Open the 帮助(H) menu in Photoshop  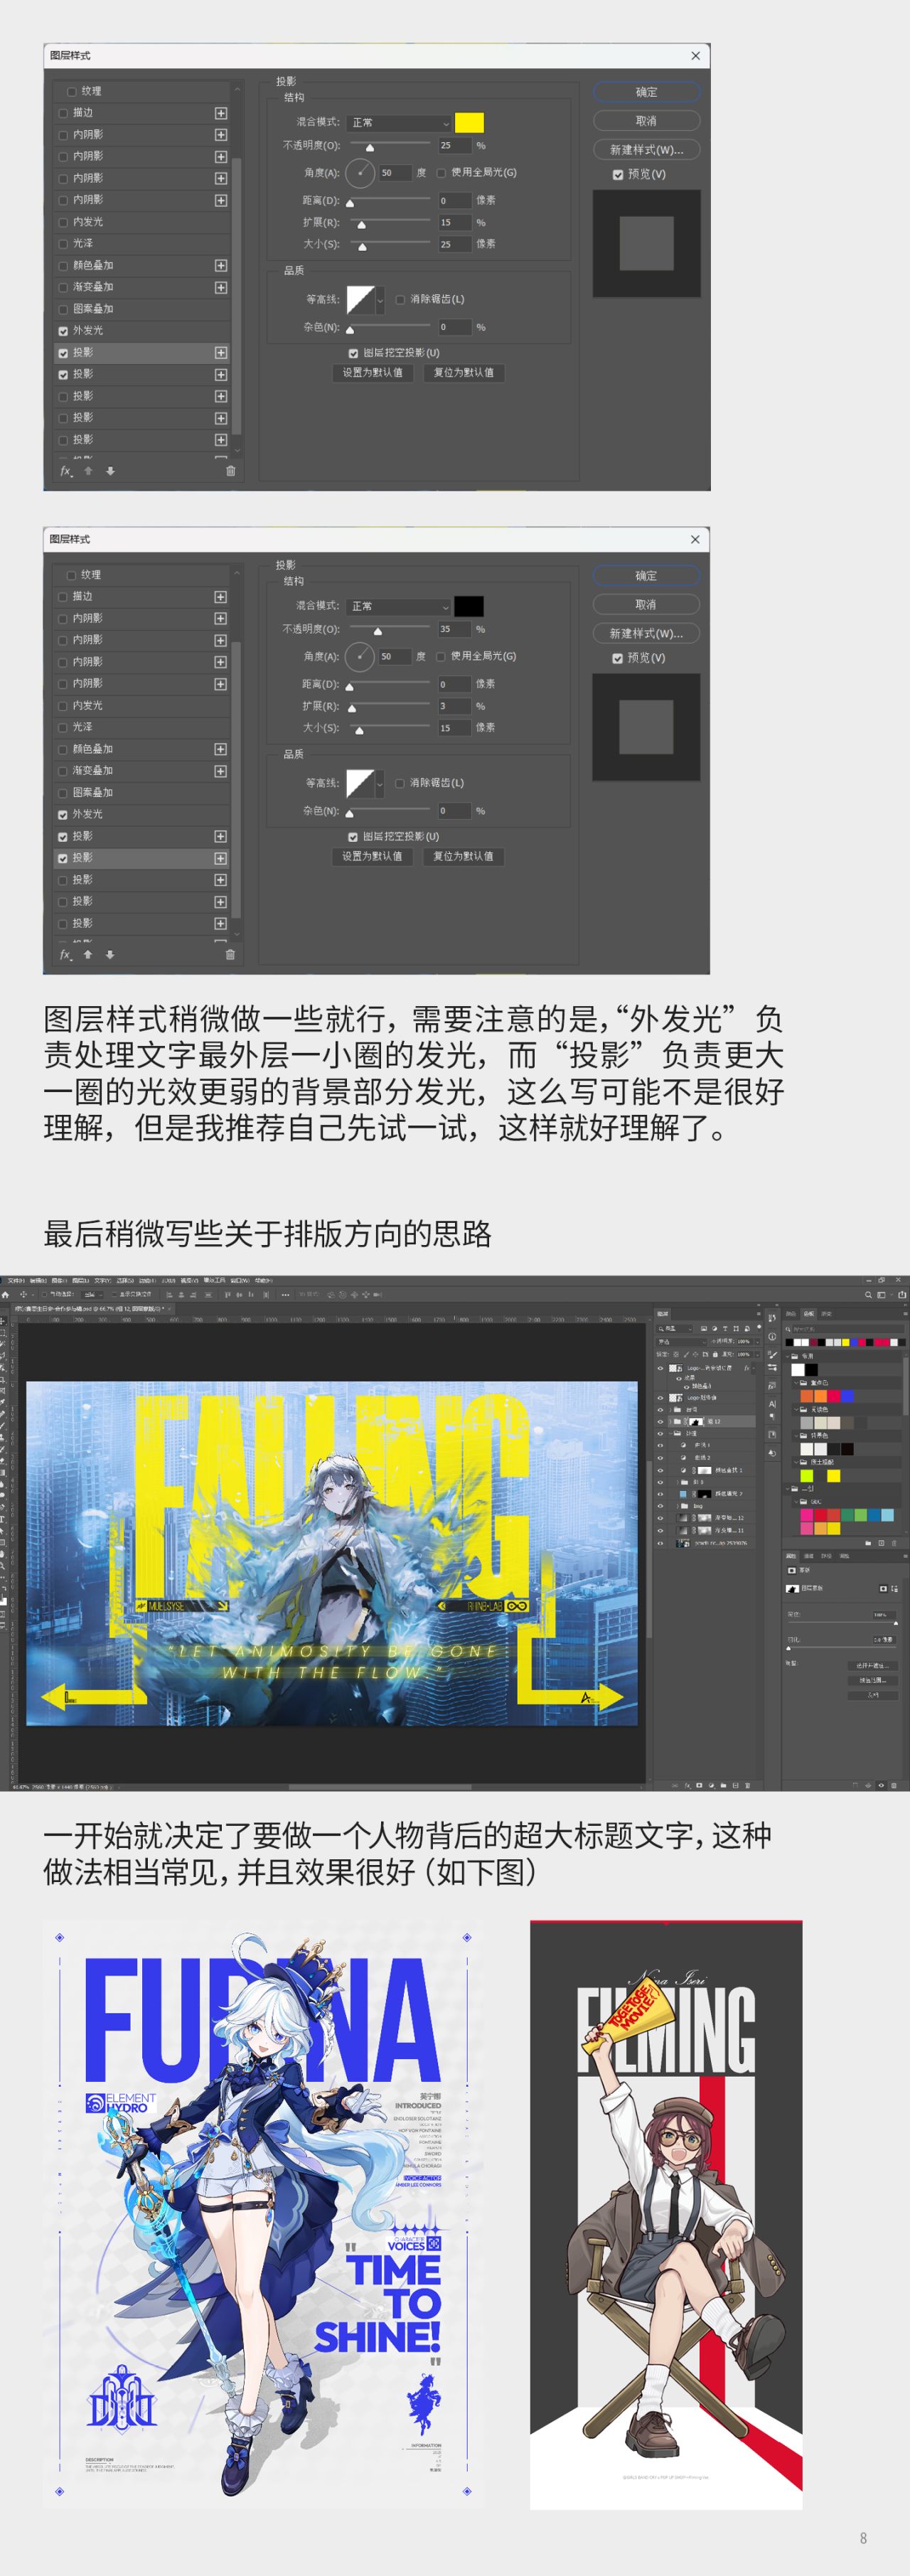click(x=263, y=1280)
